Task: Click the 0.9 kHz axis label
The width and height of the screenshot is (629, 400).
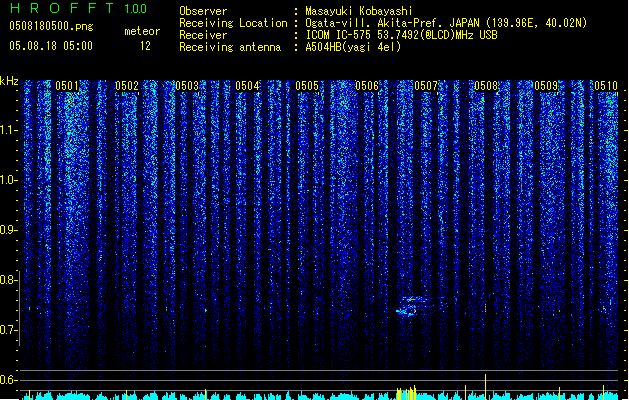Action: tap(9, 230)
